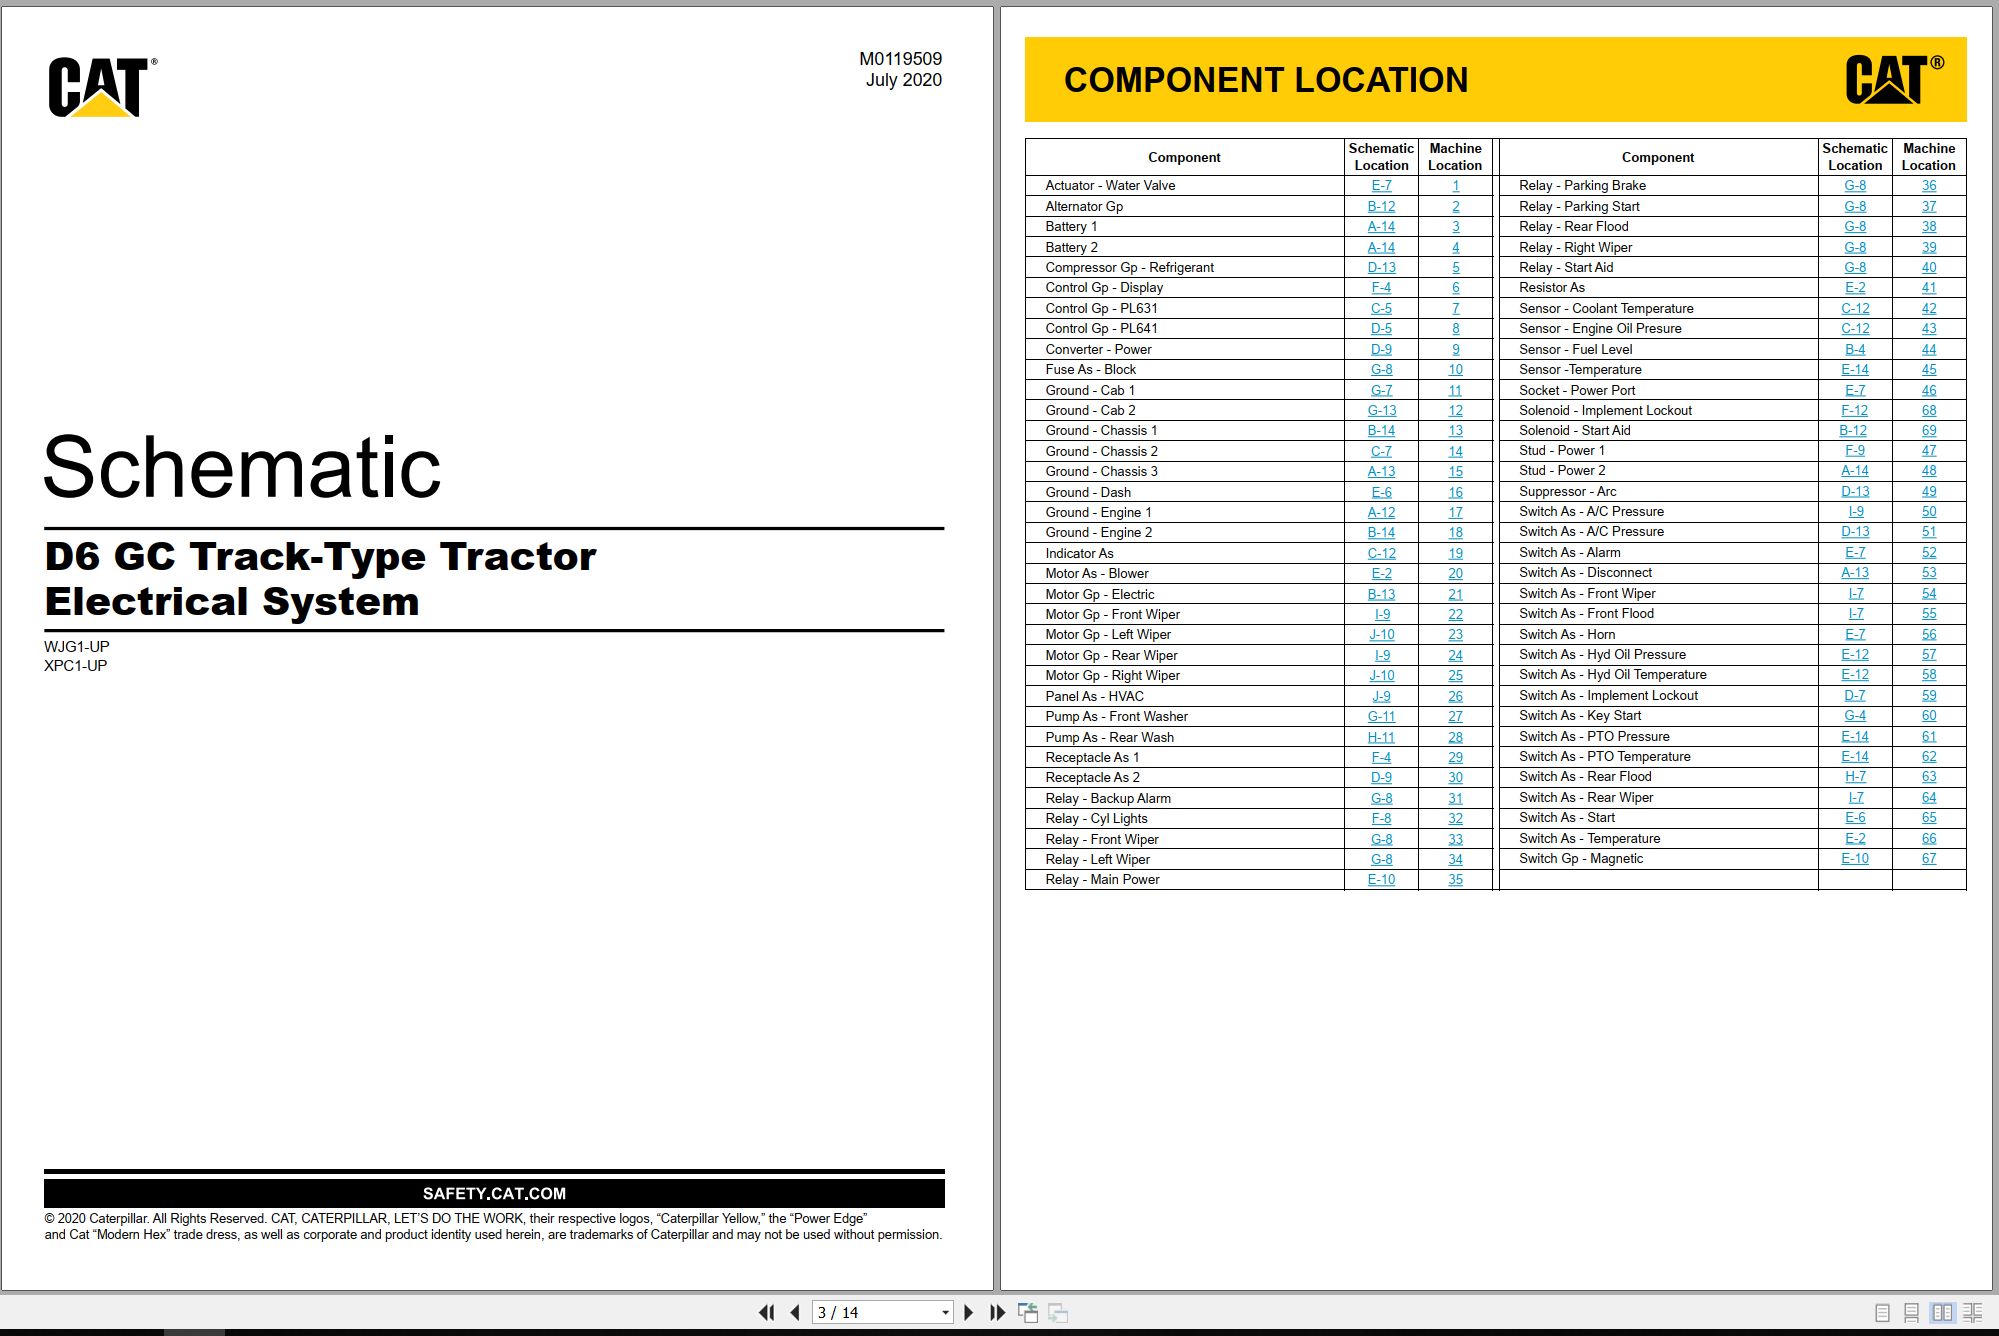Click the 'Relay - Backup Alarm' component cell
The width and height of the screenshot is (1999, 1336).
click(x=1185, y=798)
